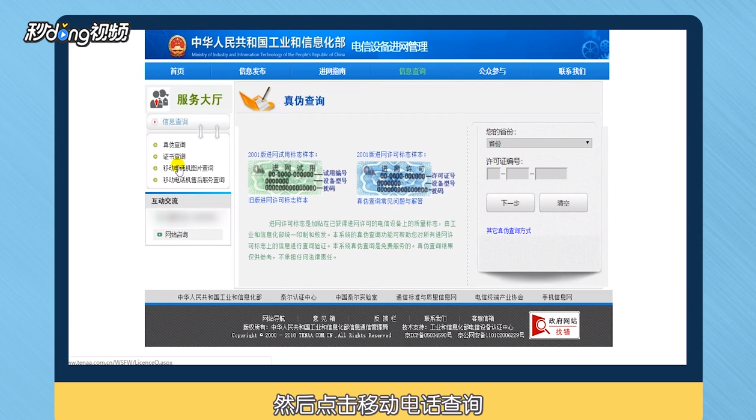Open the 信息查询 navigation tab
This screenshot has height=420, width=756.
pyautogui.click(x=412, y=71)
